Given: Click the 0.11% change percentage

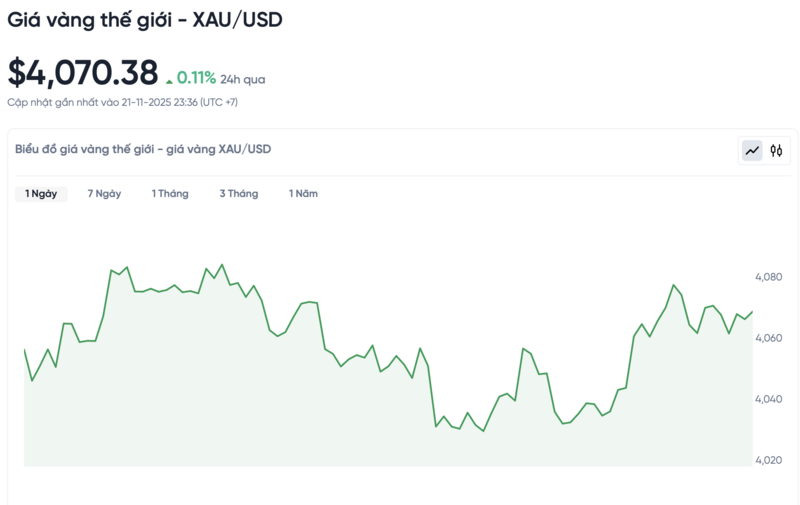Looking at the screenshot, I should click(196, 78).
